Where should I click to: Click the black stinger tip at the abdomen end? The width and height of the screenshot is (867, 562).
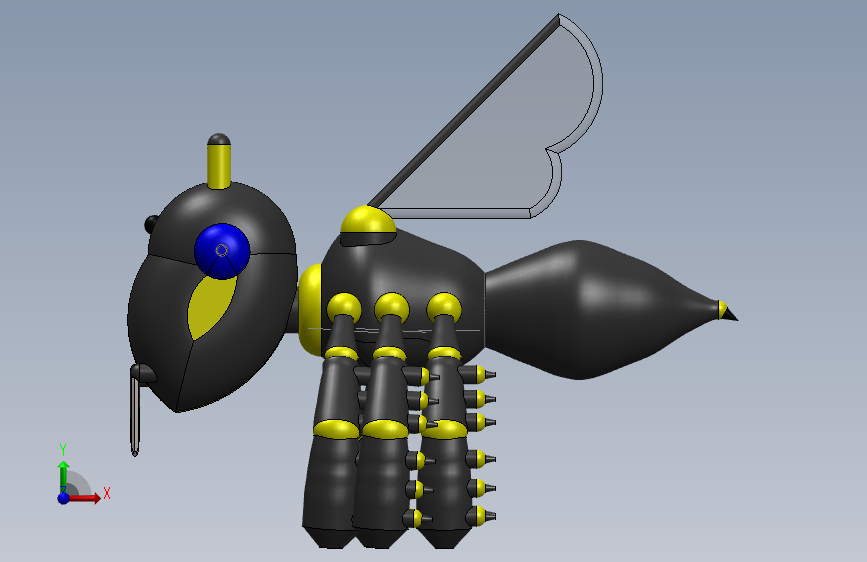(x=731, y=315)
